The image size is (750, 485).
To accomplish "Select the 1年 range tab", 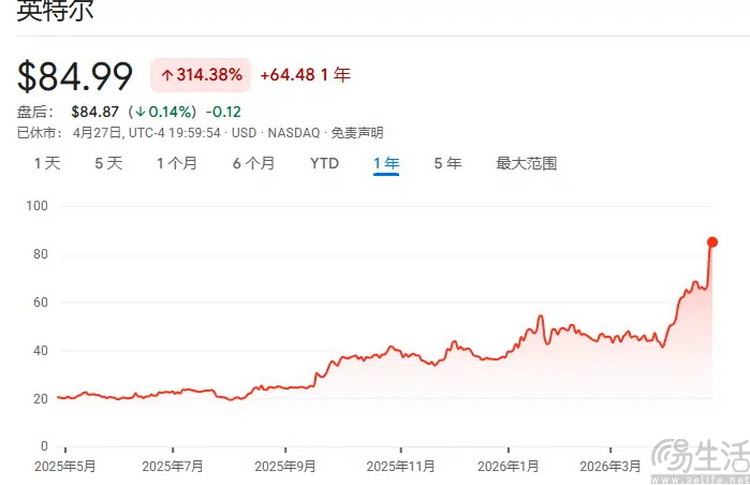I will [x=386, y=164].
